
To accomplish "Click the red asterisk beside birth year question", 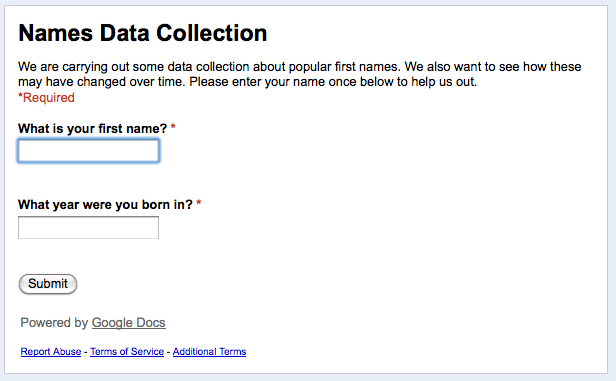I will (199, 203).
